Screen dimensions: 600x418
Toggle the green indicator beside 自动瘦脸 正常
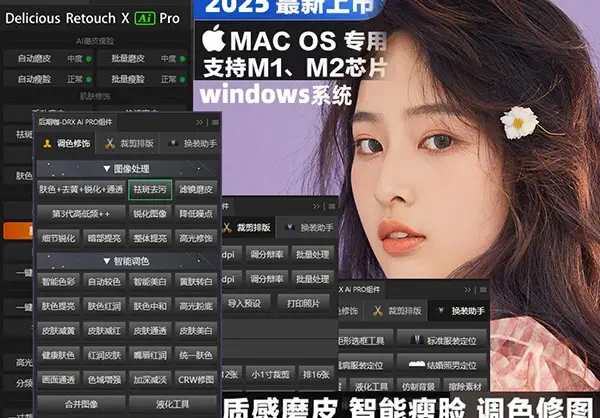[89, 80]
